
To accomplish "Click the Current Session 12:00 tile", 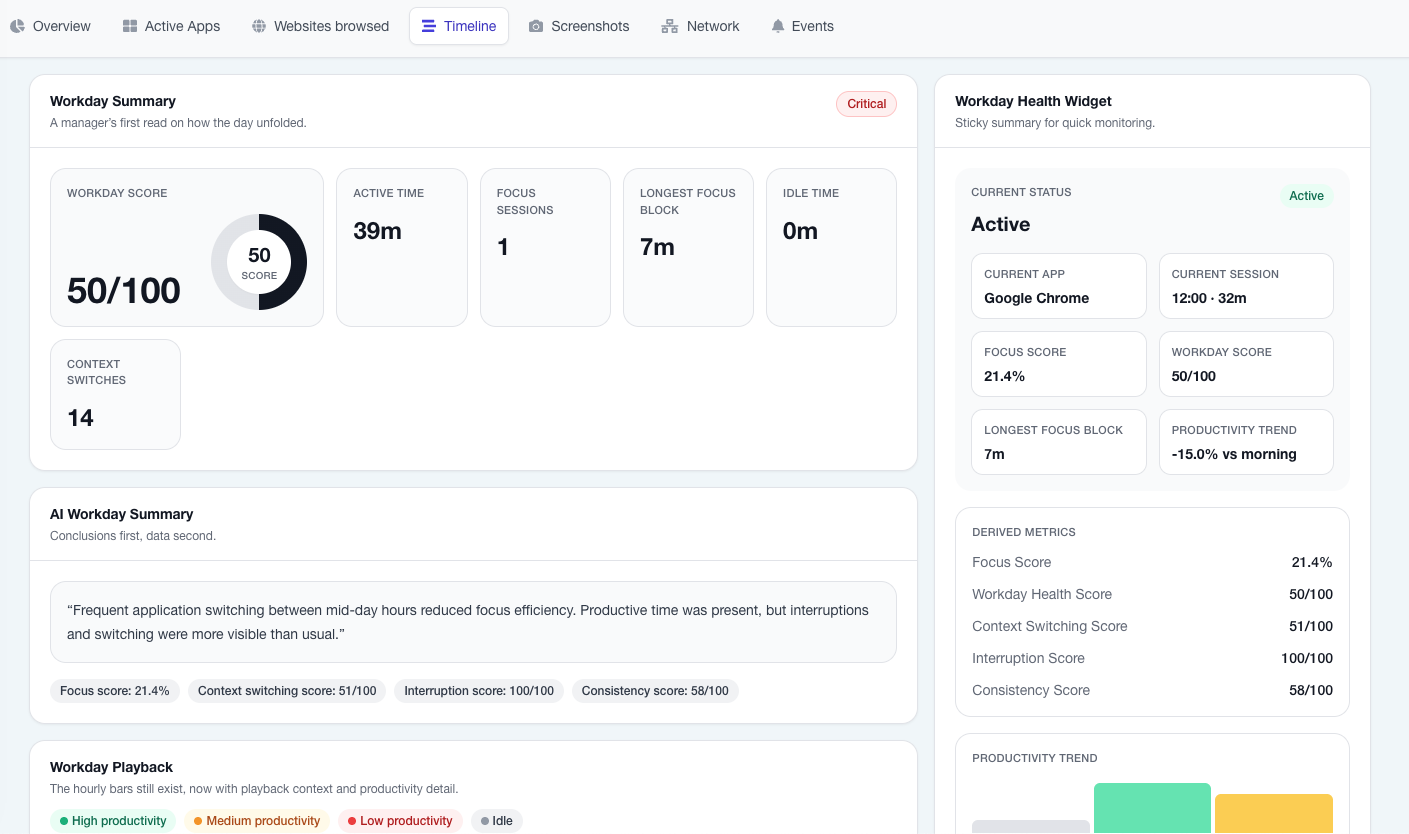I will pyautogui.click(x=1246, y=286).
